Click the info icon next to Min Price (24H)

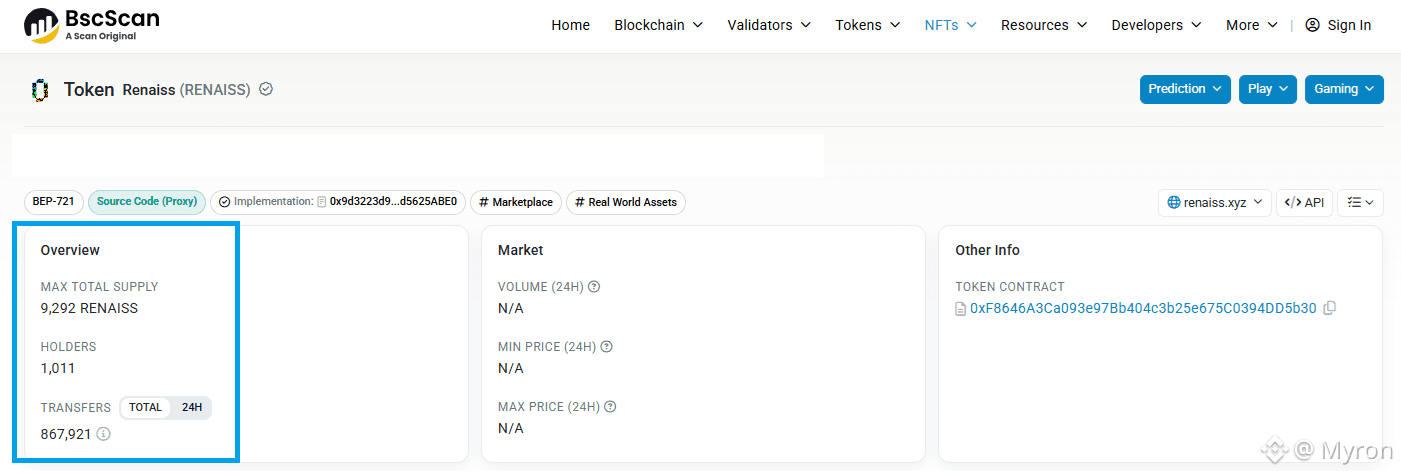(x=606, y=347)
